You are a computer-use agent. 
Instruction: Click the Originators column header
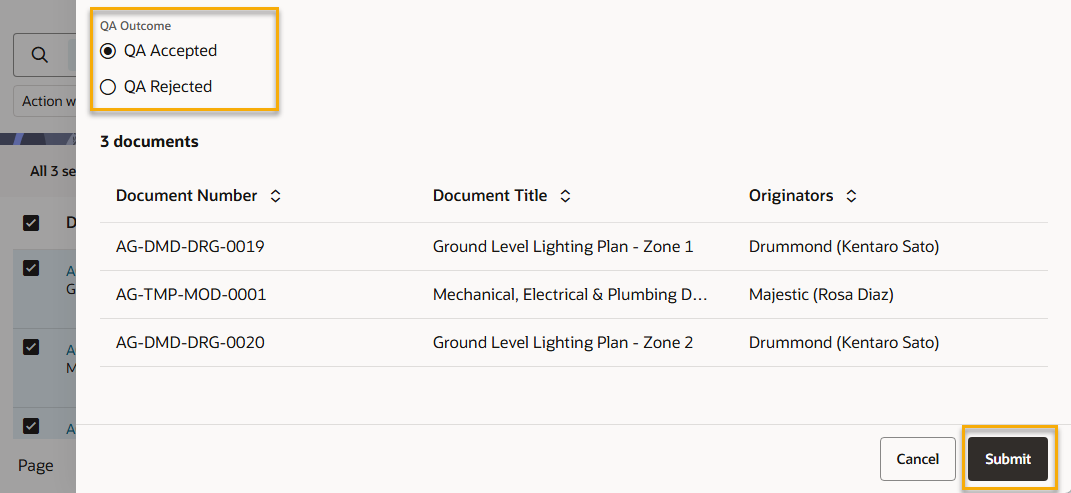[791, 196]
